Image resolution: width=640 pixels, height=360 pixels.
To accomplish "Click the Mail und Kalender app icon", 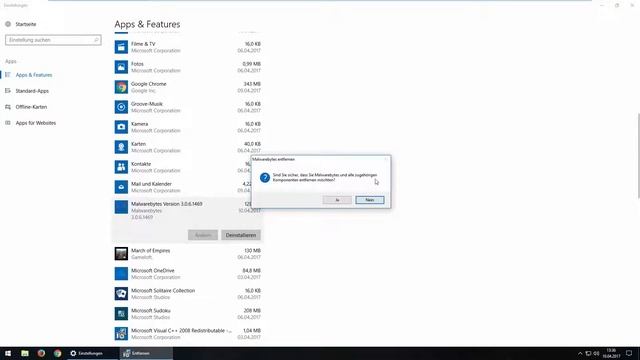I will 121,187.
